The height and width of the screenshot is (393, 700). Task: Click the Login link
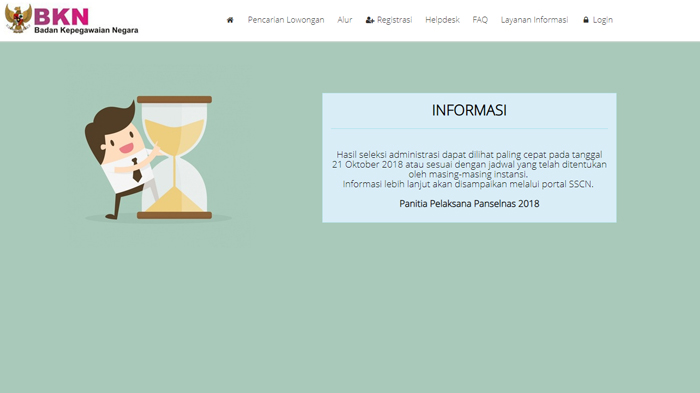coord(598,20)
